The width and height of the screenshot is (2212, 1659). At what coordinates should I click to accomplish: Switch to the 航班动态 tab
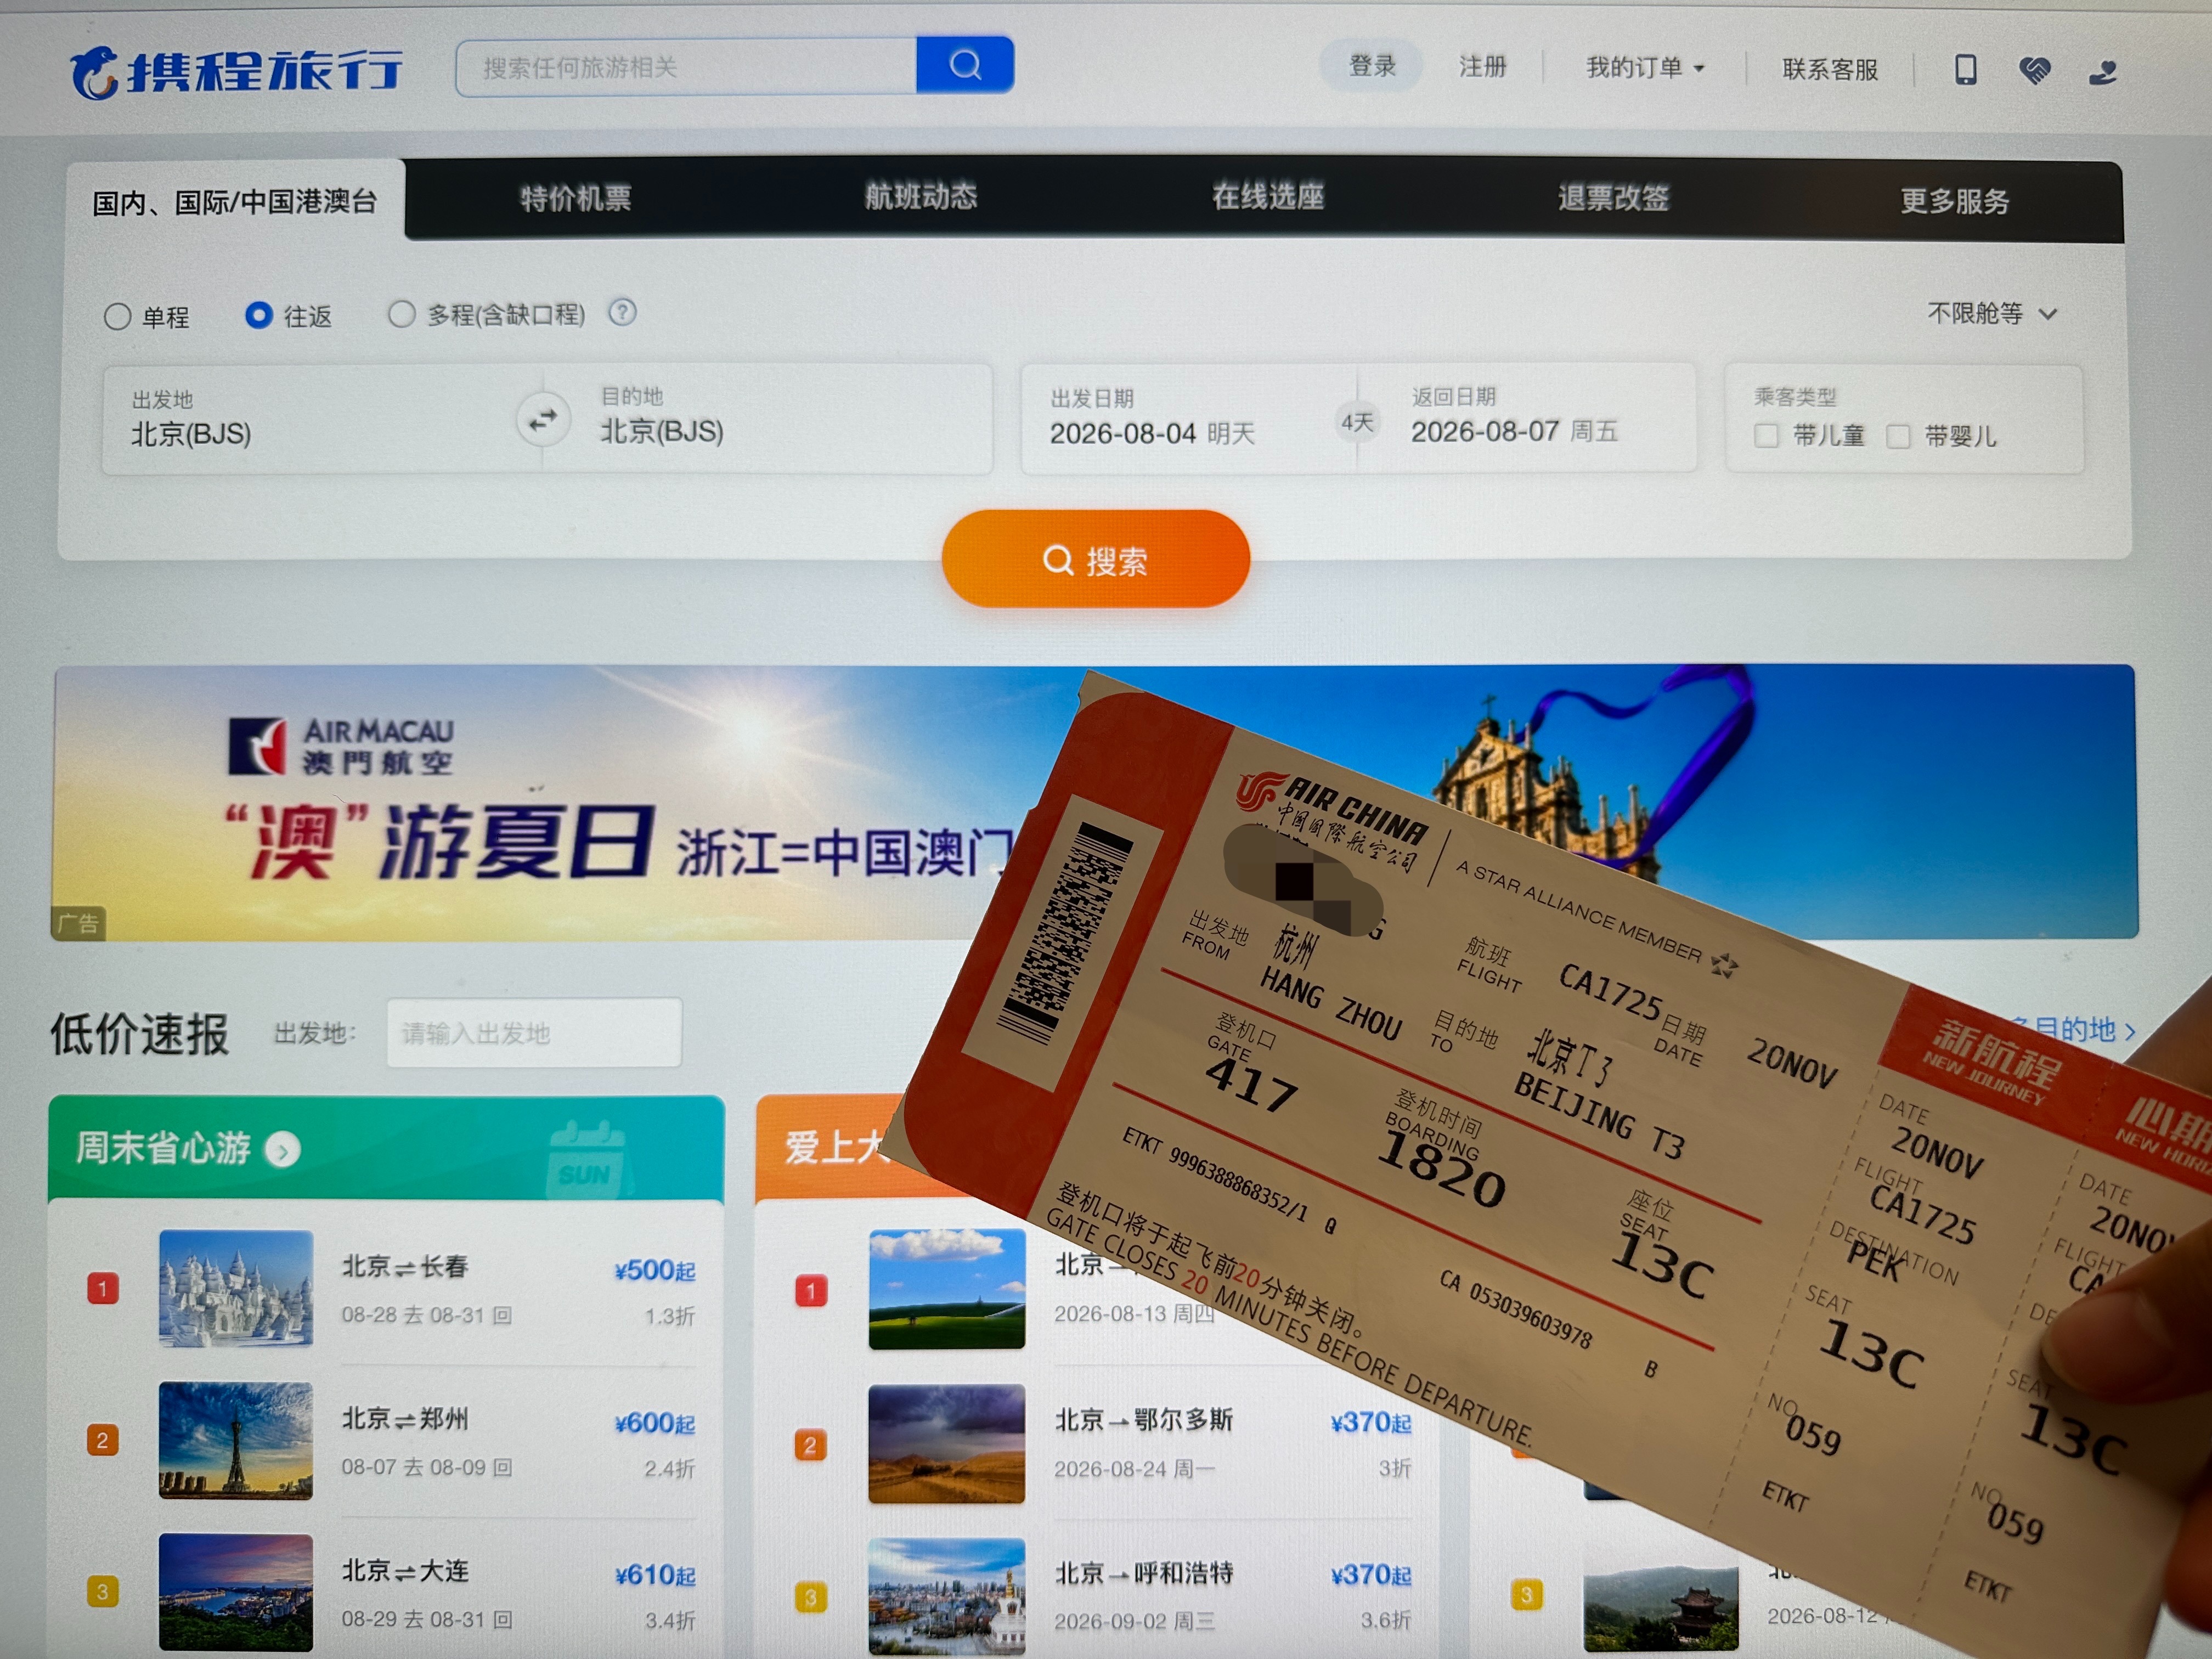coord(921,197)
